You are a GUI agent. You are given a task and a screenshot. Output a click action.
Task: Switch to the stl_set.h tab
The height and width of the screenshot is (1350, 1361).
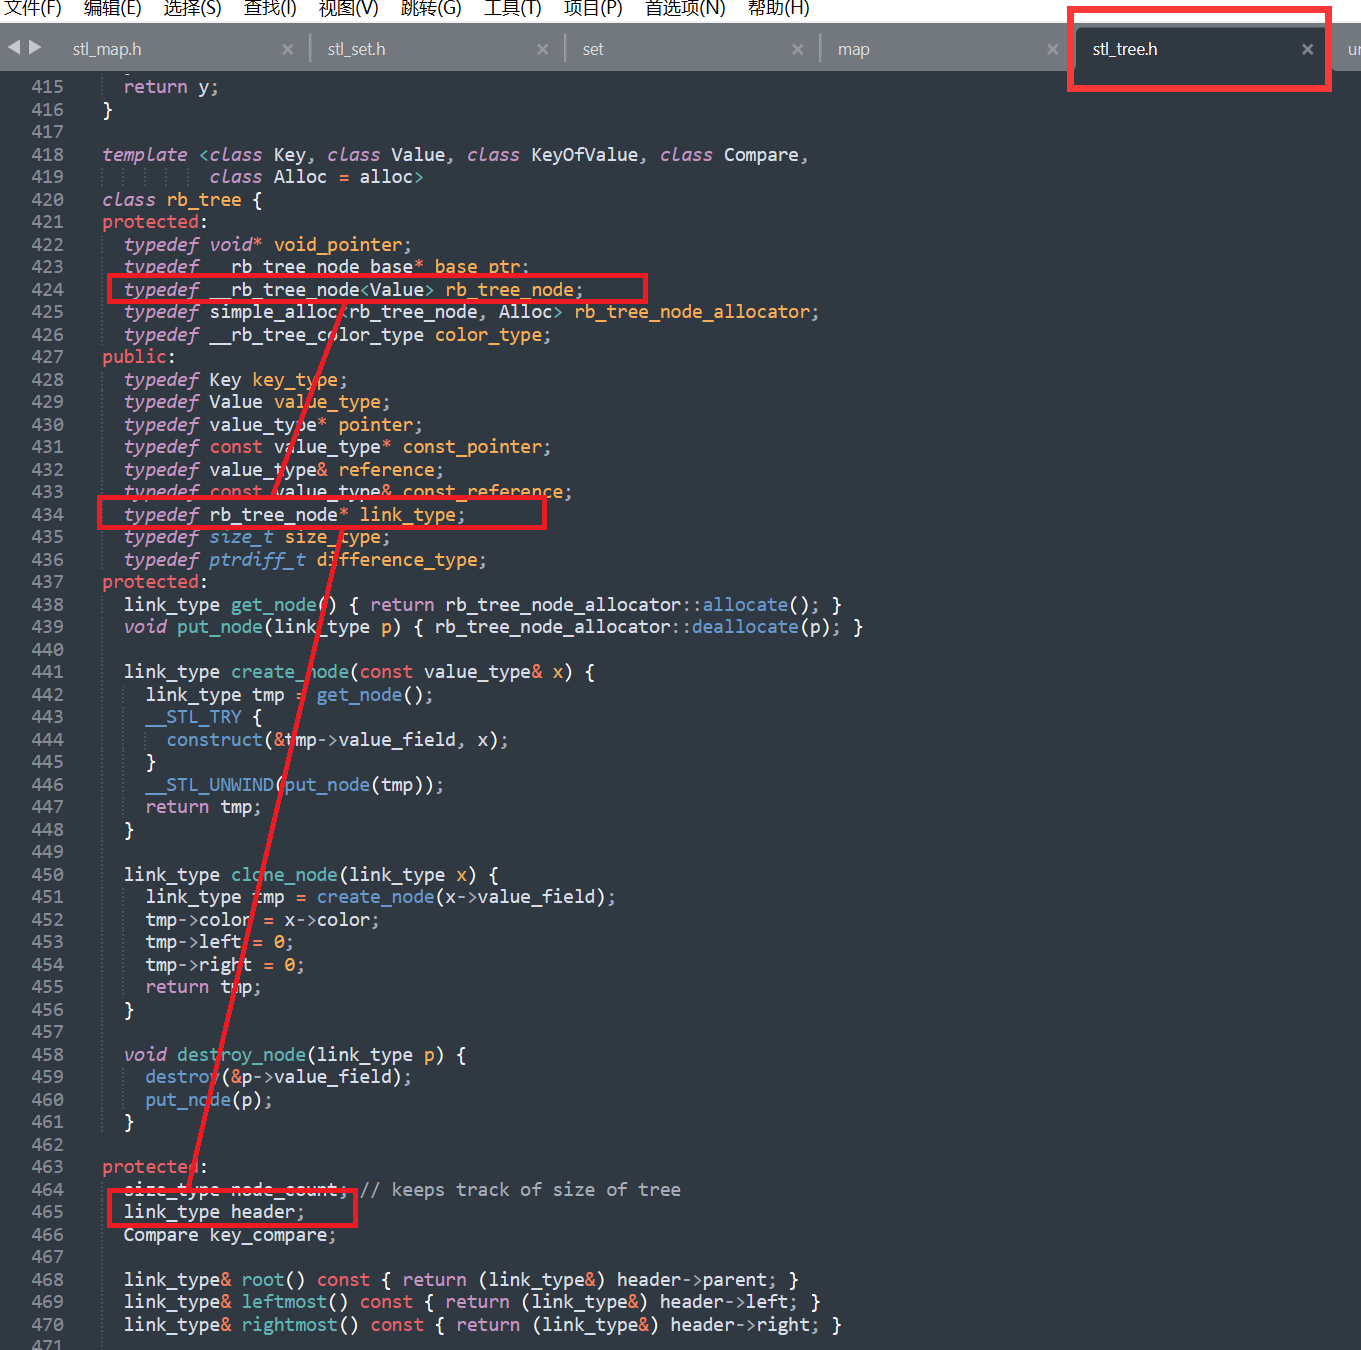(356, 49)
